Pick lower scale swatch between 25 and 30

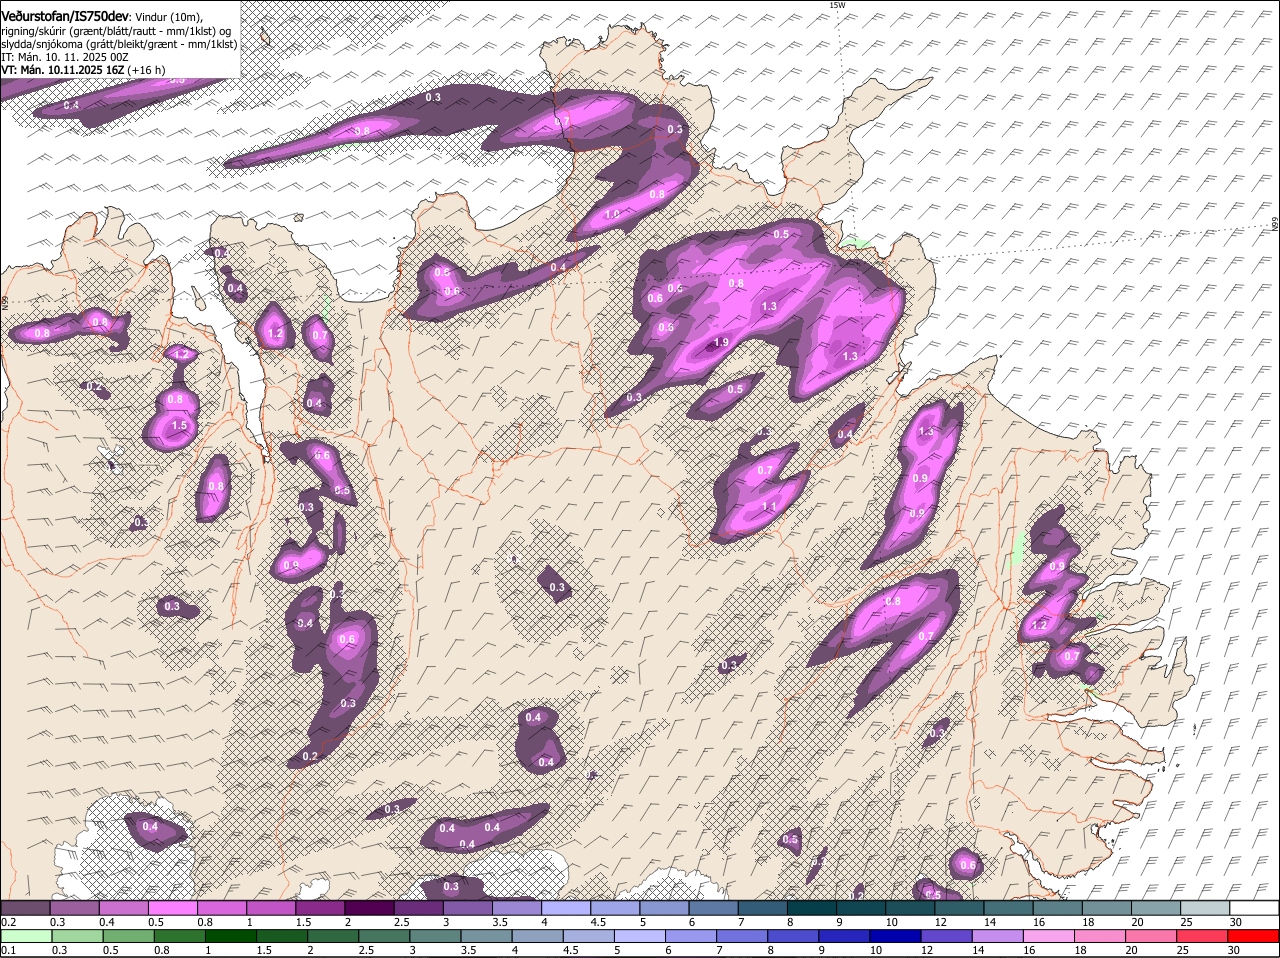(x=1203, y=936)
